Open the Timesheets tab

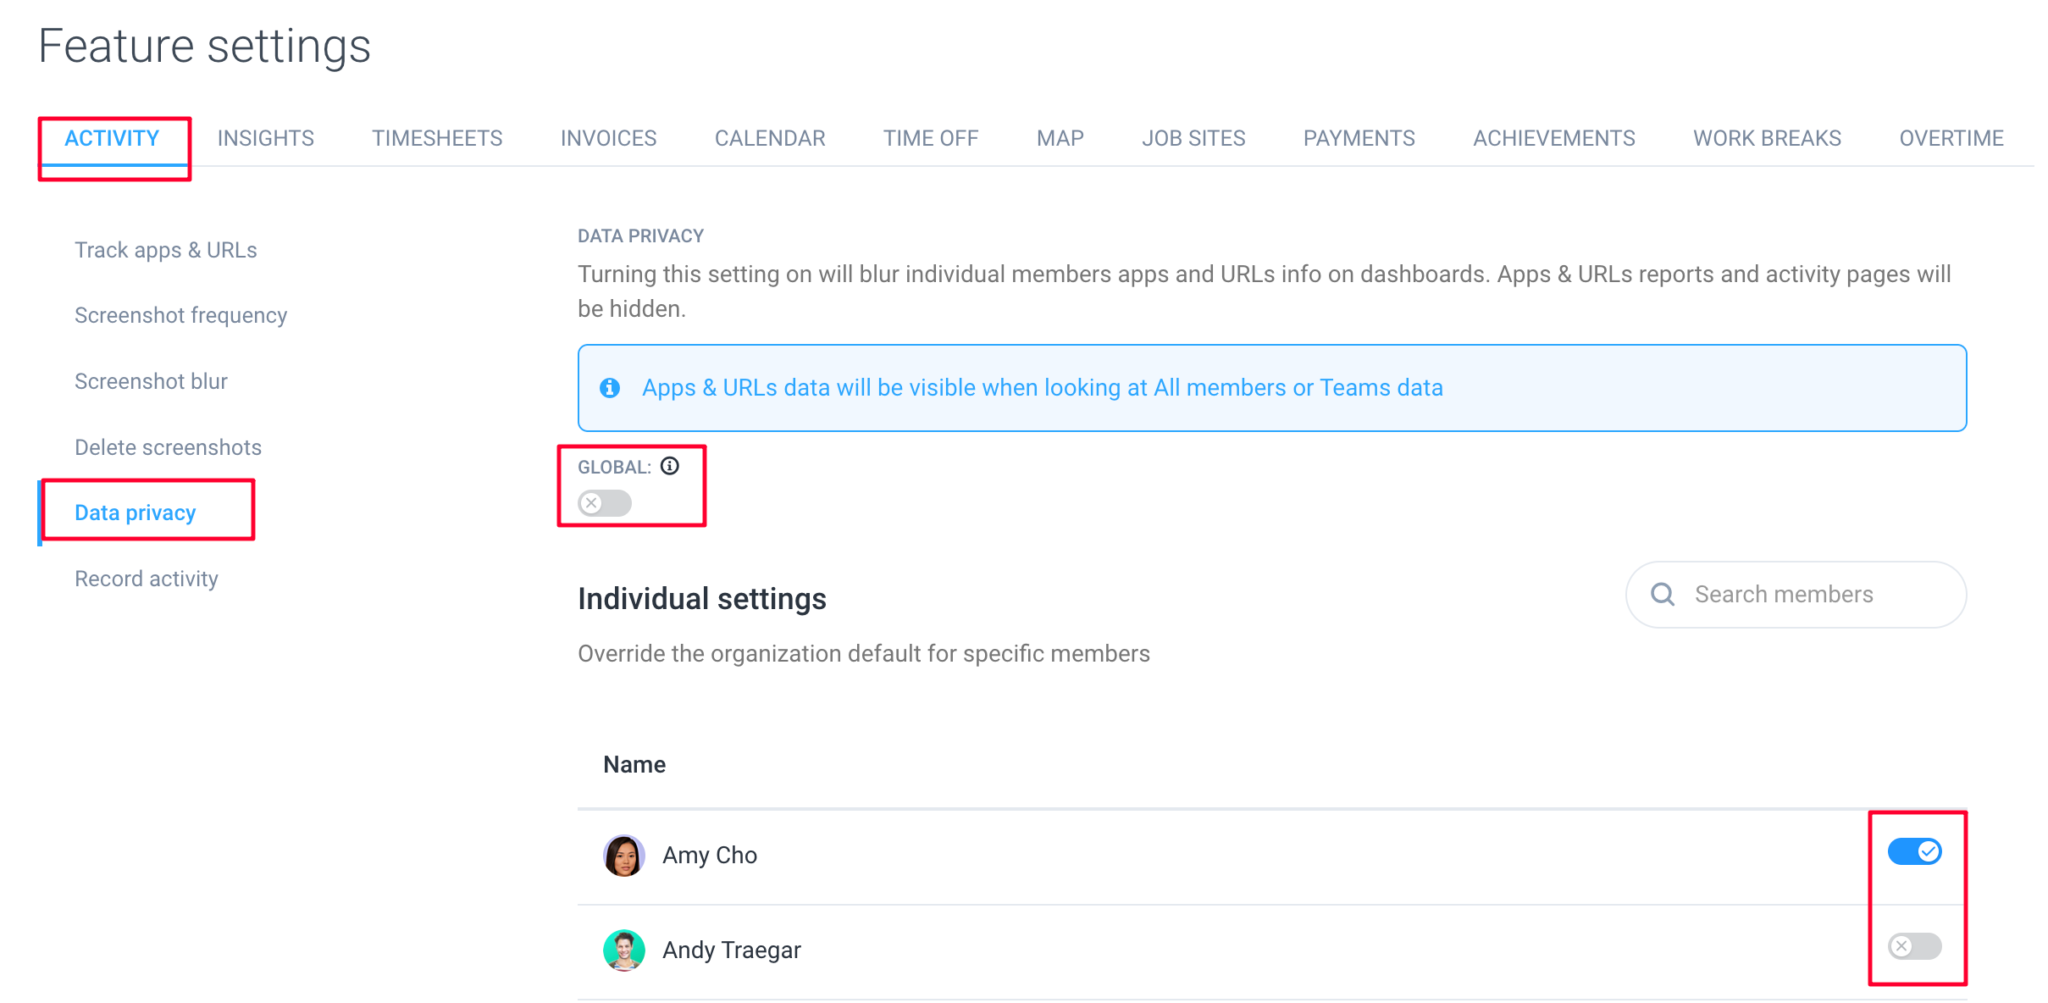(437, 138)
